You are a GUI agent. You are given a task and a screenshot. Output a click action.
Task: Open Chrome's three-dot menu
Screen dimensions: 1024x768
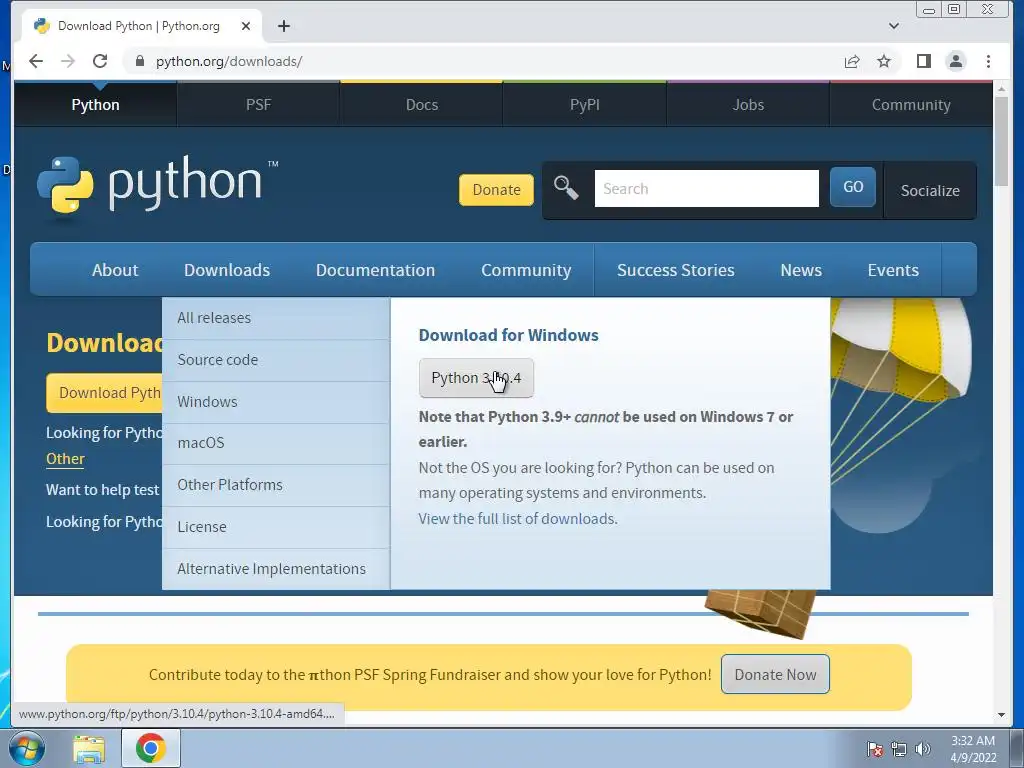(x=988, y=61)
